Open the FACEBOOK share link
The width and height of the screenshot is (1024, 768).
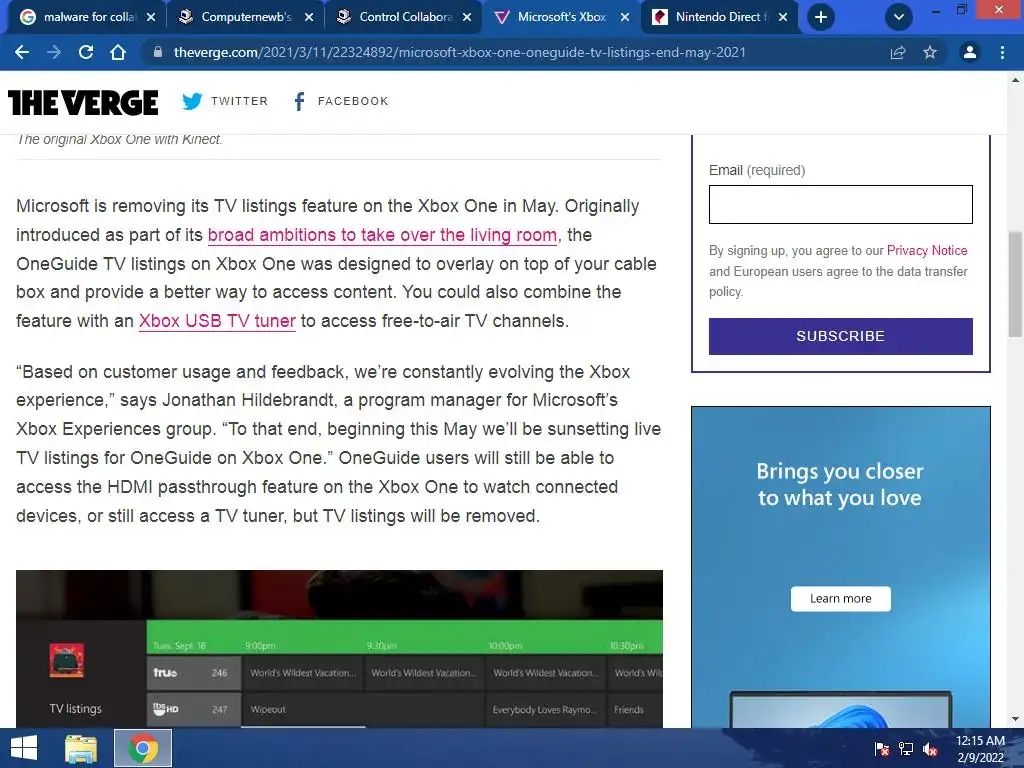coord(353,101)
